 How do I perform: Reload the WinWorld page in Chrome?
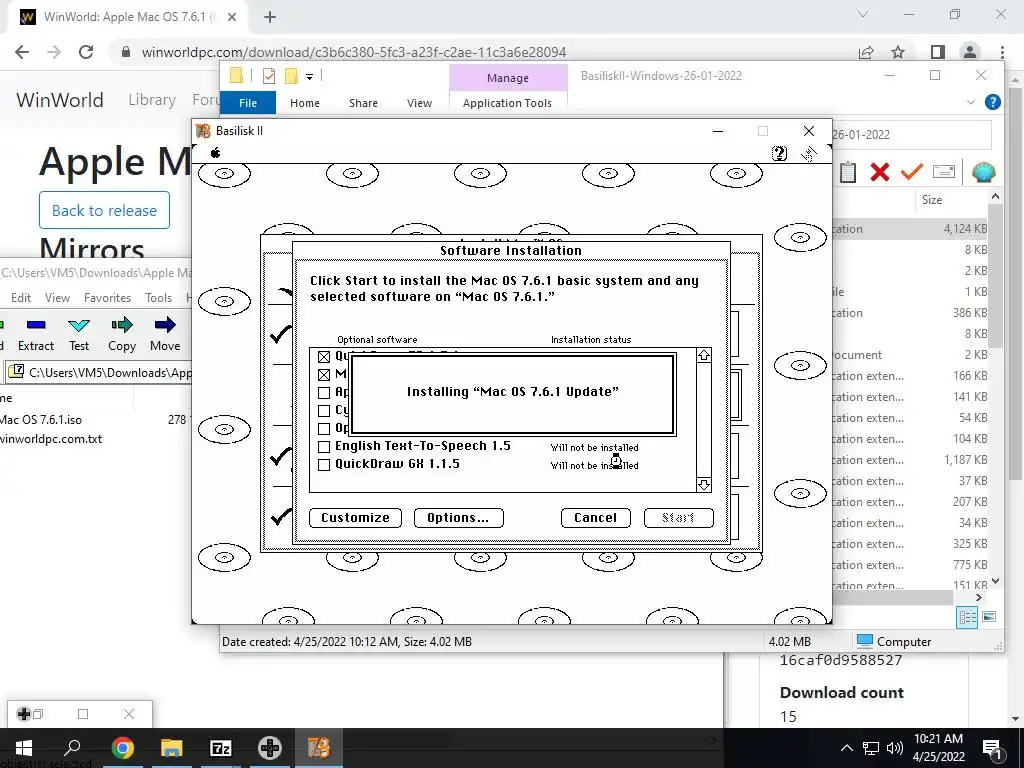86,52
